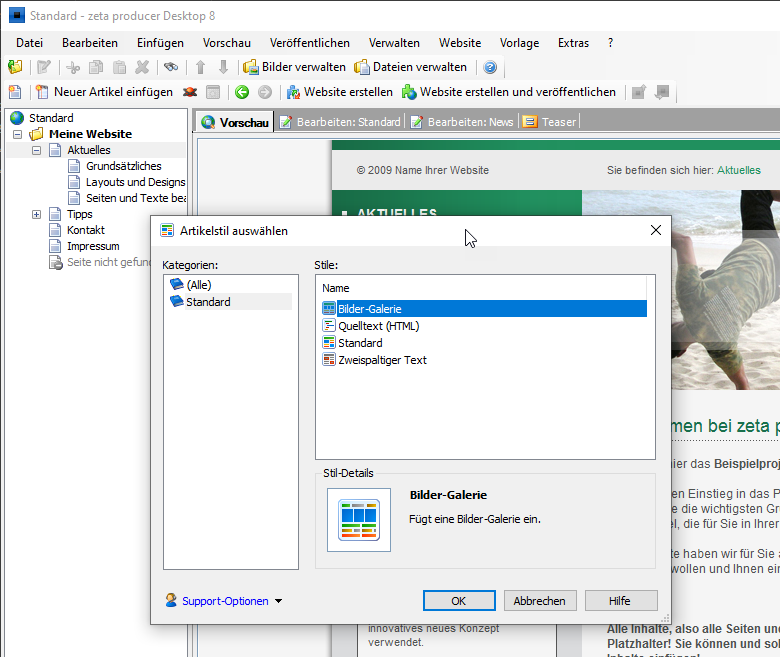Open the Veröffentlichen menu
Viewport: 780px width, 657px height.
(309, 43)
